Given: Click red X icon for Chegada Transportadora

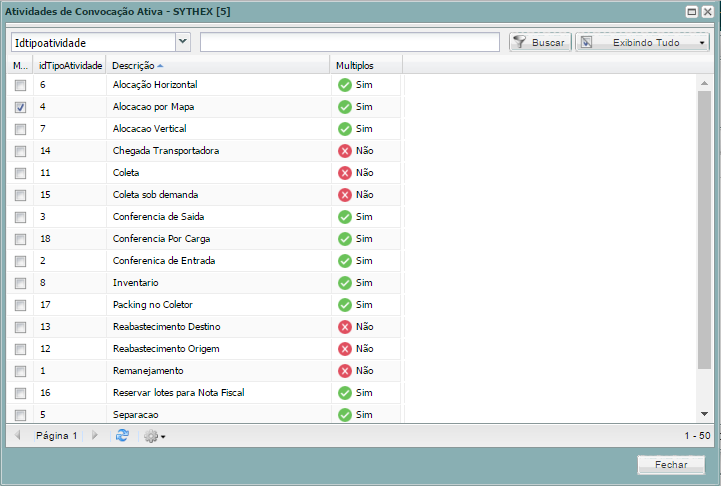Looking at the screenshot, I should tap(345, 151).
